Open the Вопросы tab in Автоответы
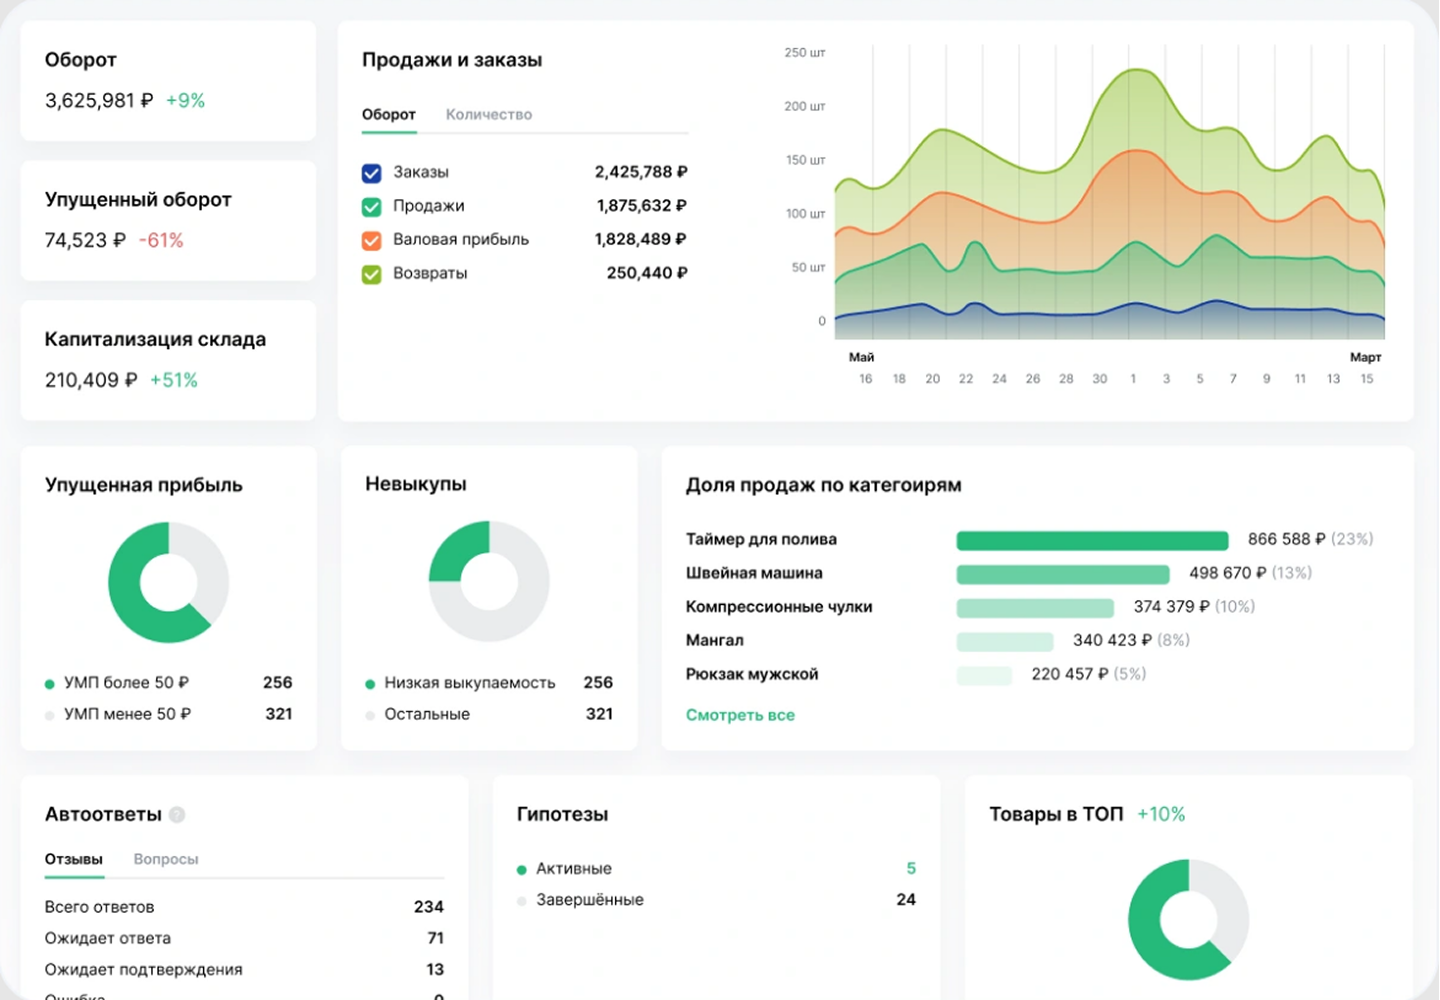Image resolution: width=1440 pixels, height=1000 pixels. [x=166, y=858]
